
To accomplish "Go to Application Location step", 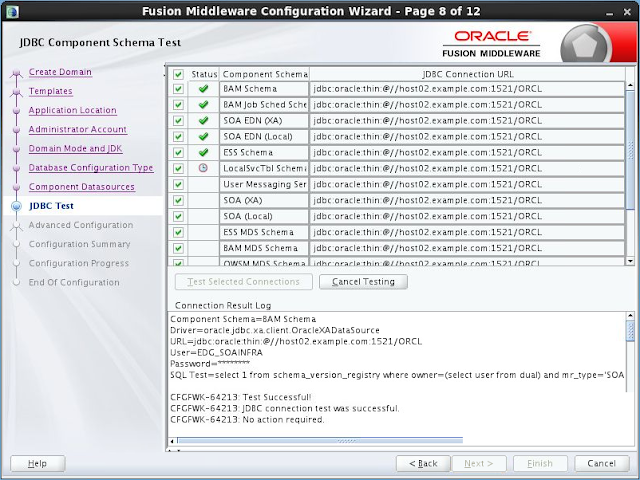I will 73,110.
